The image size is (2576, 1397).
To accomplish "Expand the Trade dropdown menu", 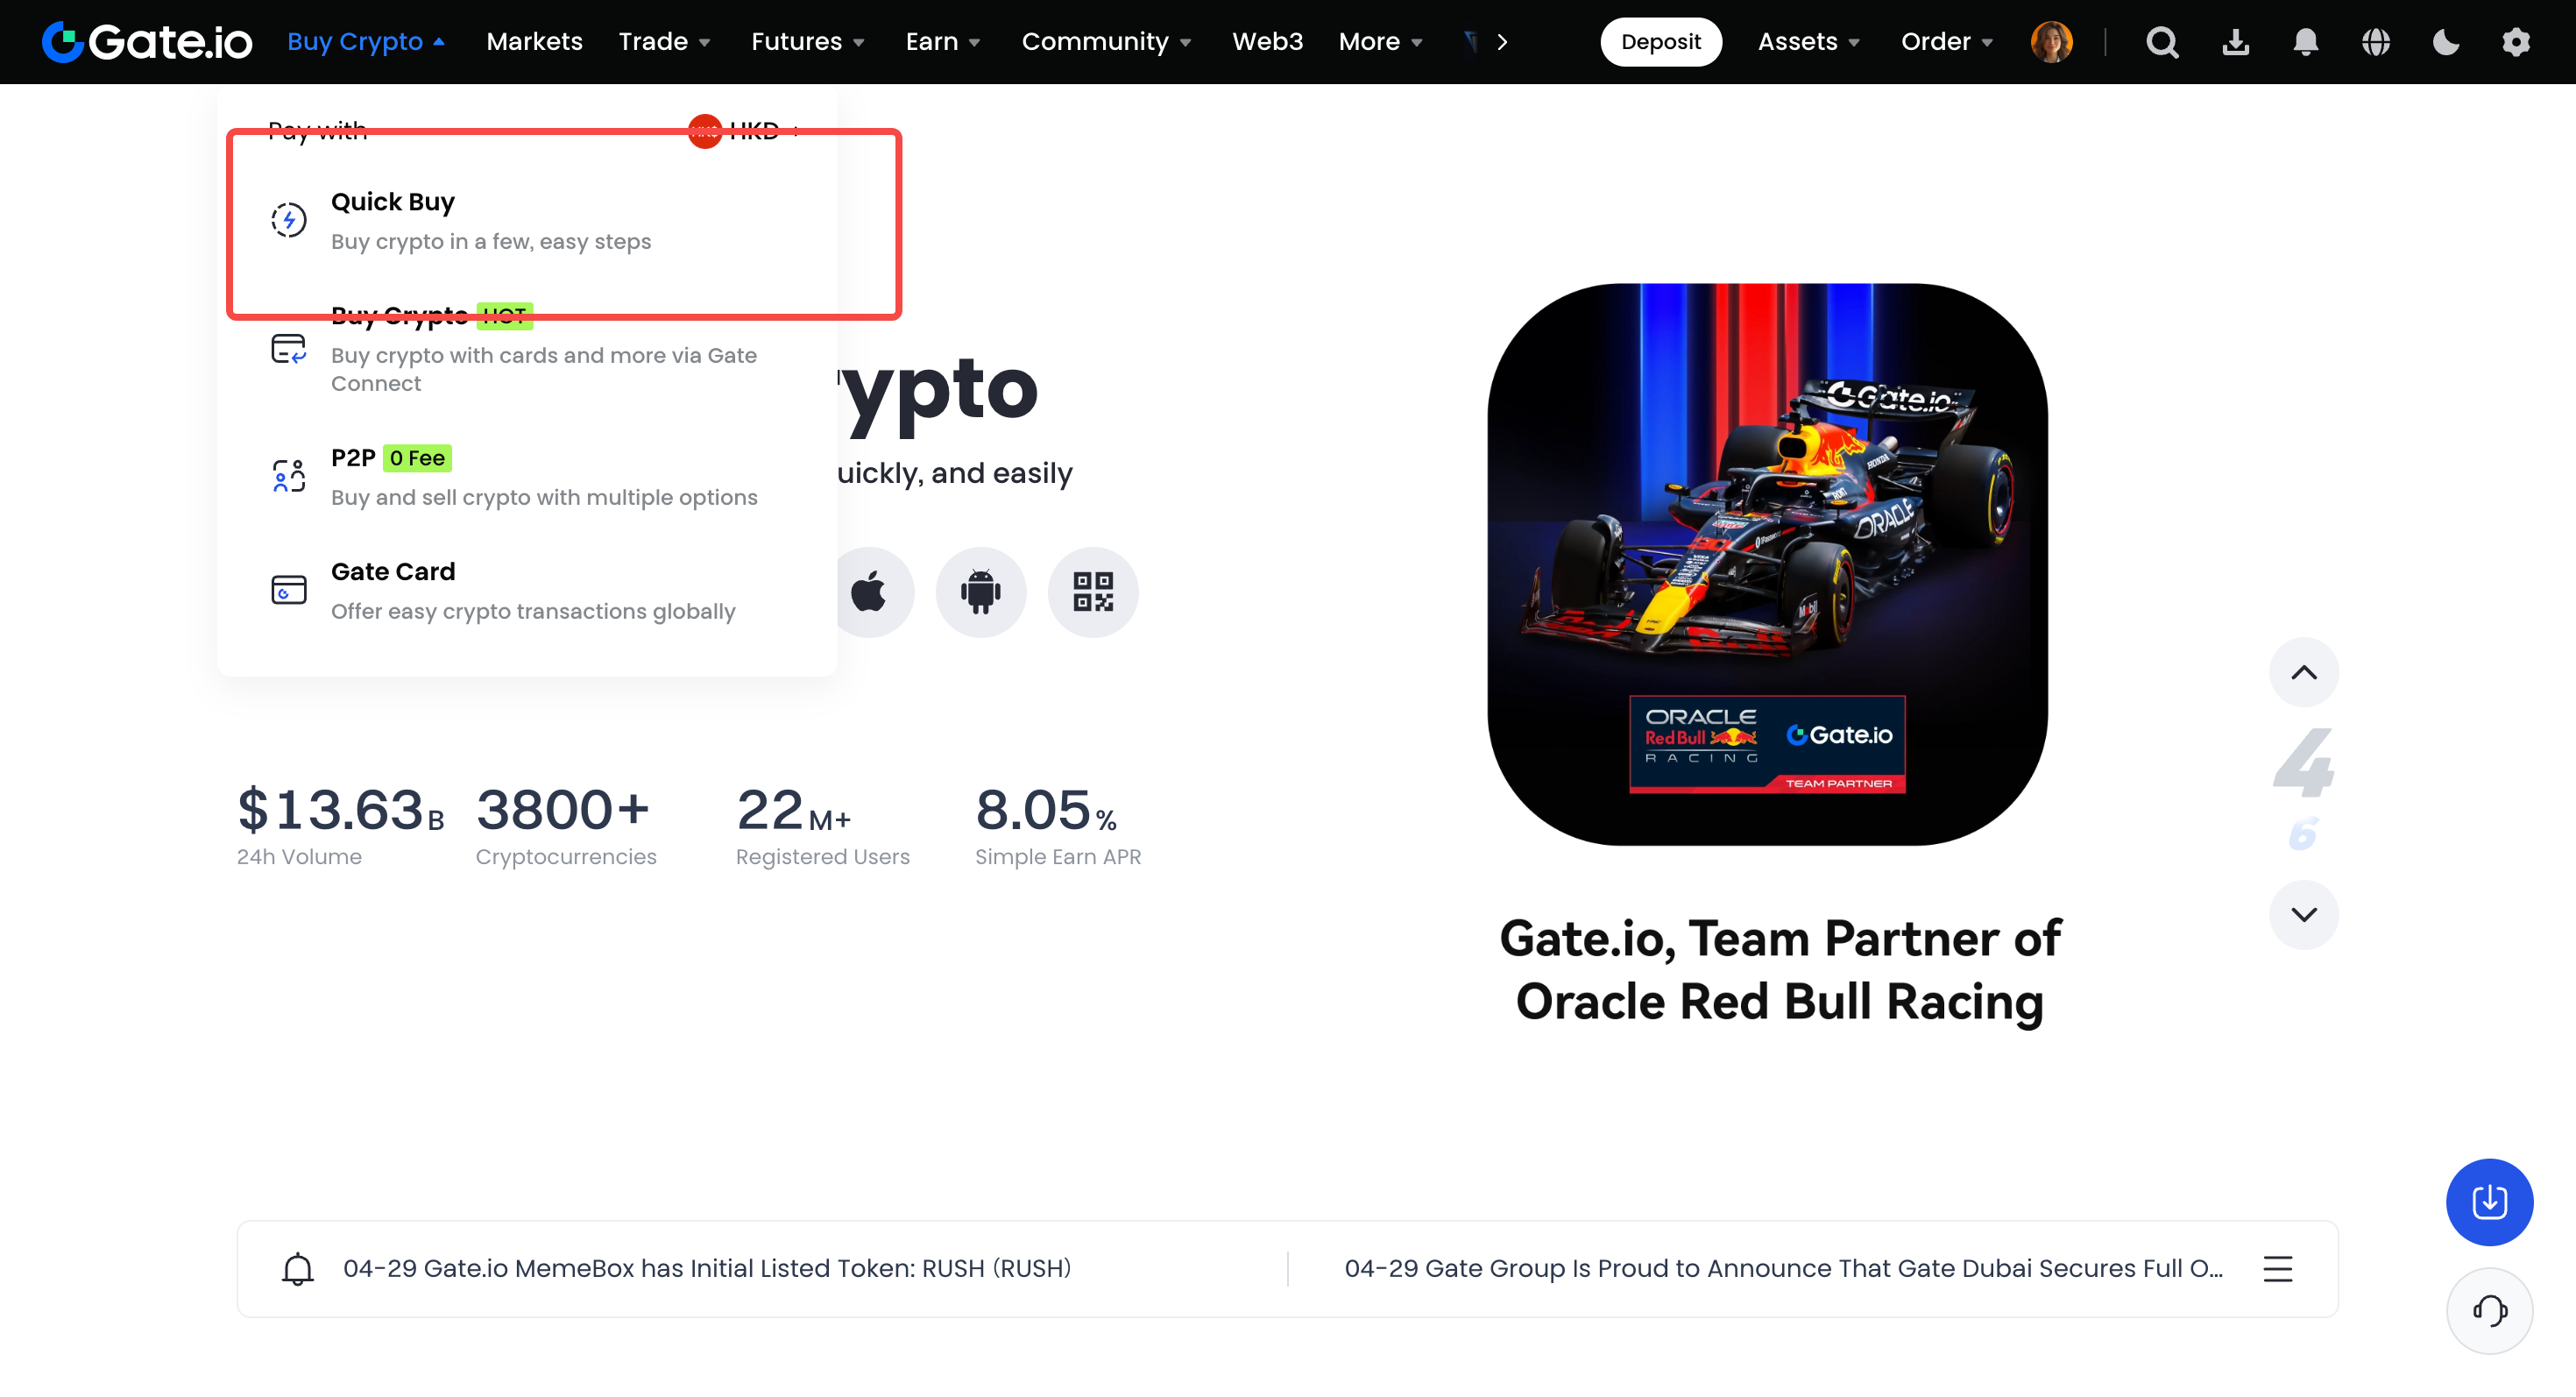I will 664,42.
